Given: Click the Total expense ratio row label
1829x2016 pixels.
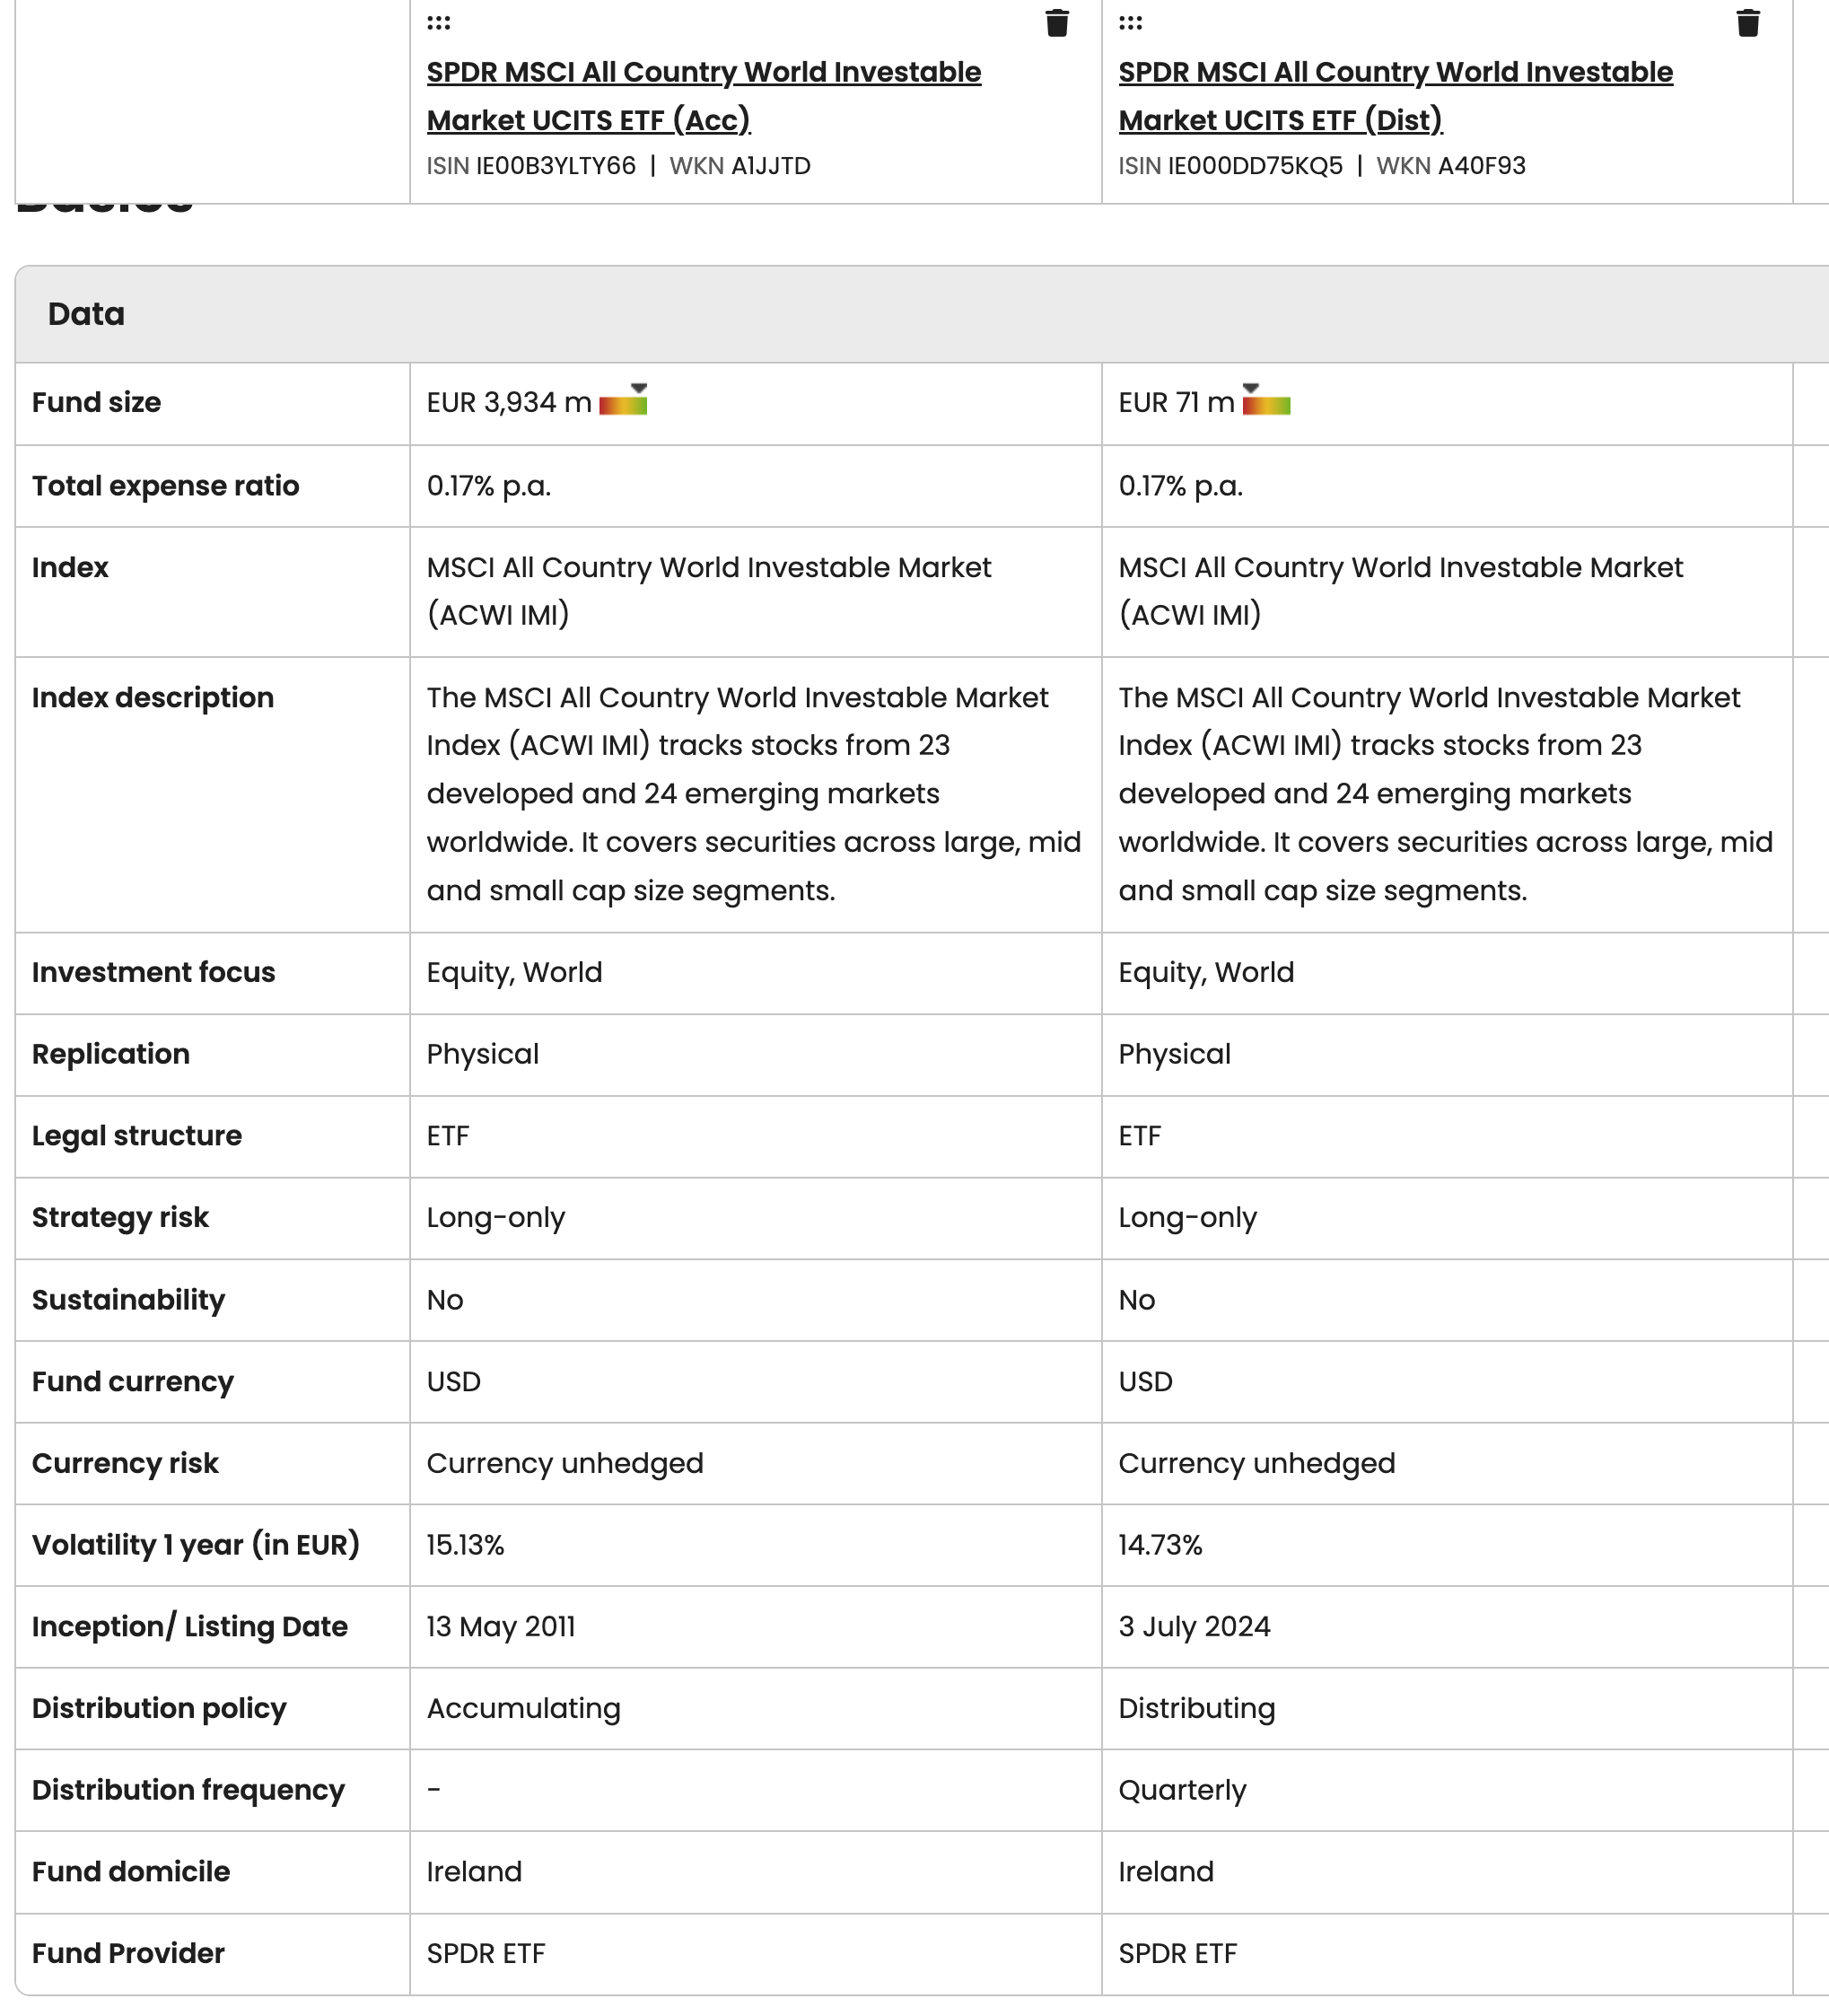Looking at the screenshot, I should pyautogui.click(x=165, y=486).
